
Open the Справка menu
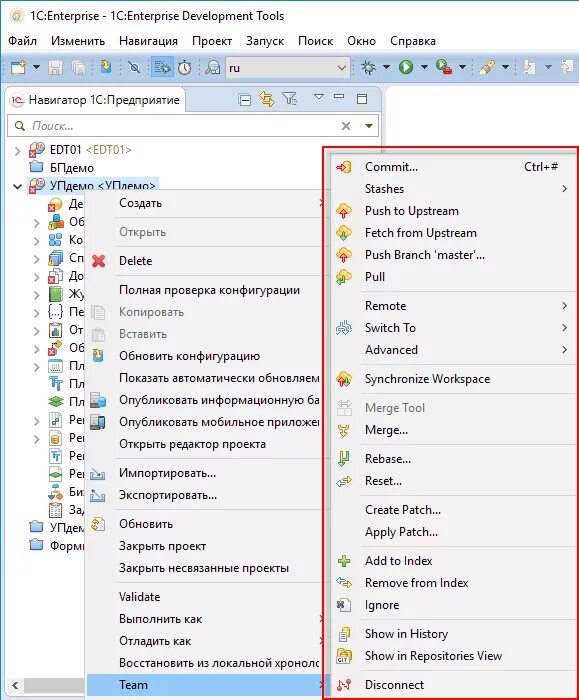point(412,41)
